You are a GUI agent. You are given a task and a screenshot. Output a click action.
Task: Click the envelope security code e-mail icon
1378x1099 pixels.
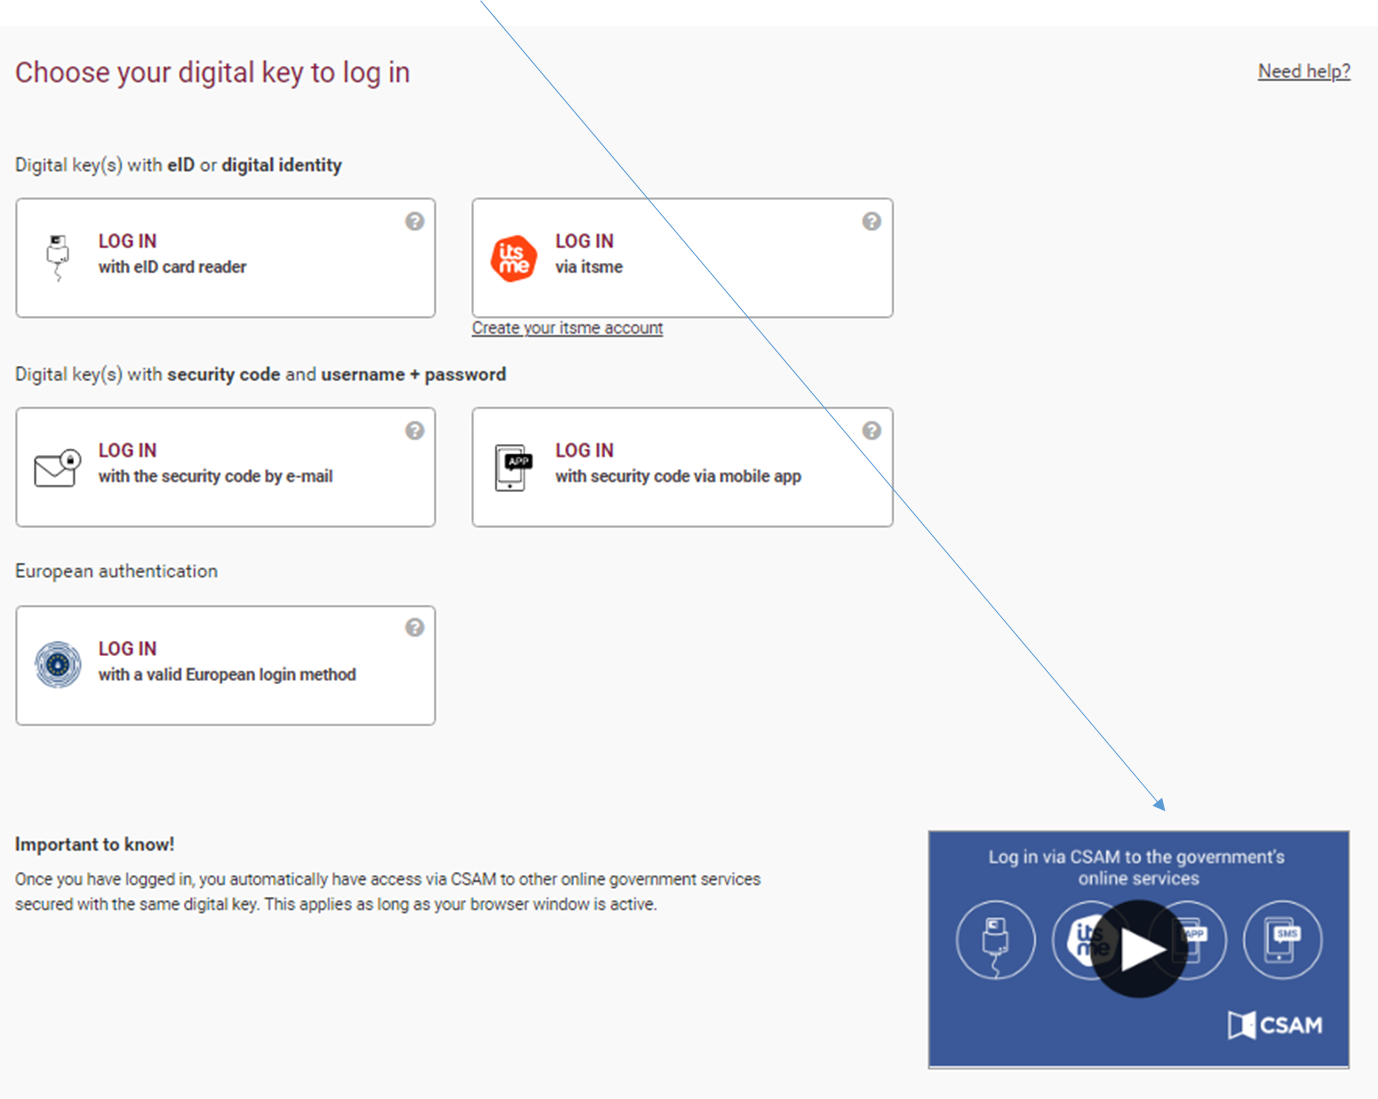57,467
